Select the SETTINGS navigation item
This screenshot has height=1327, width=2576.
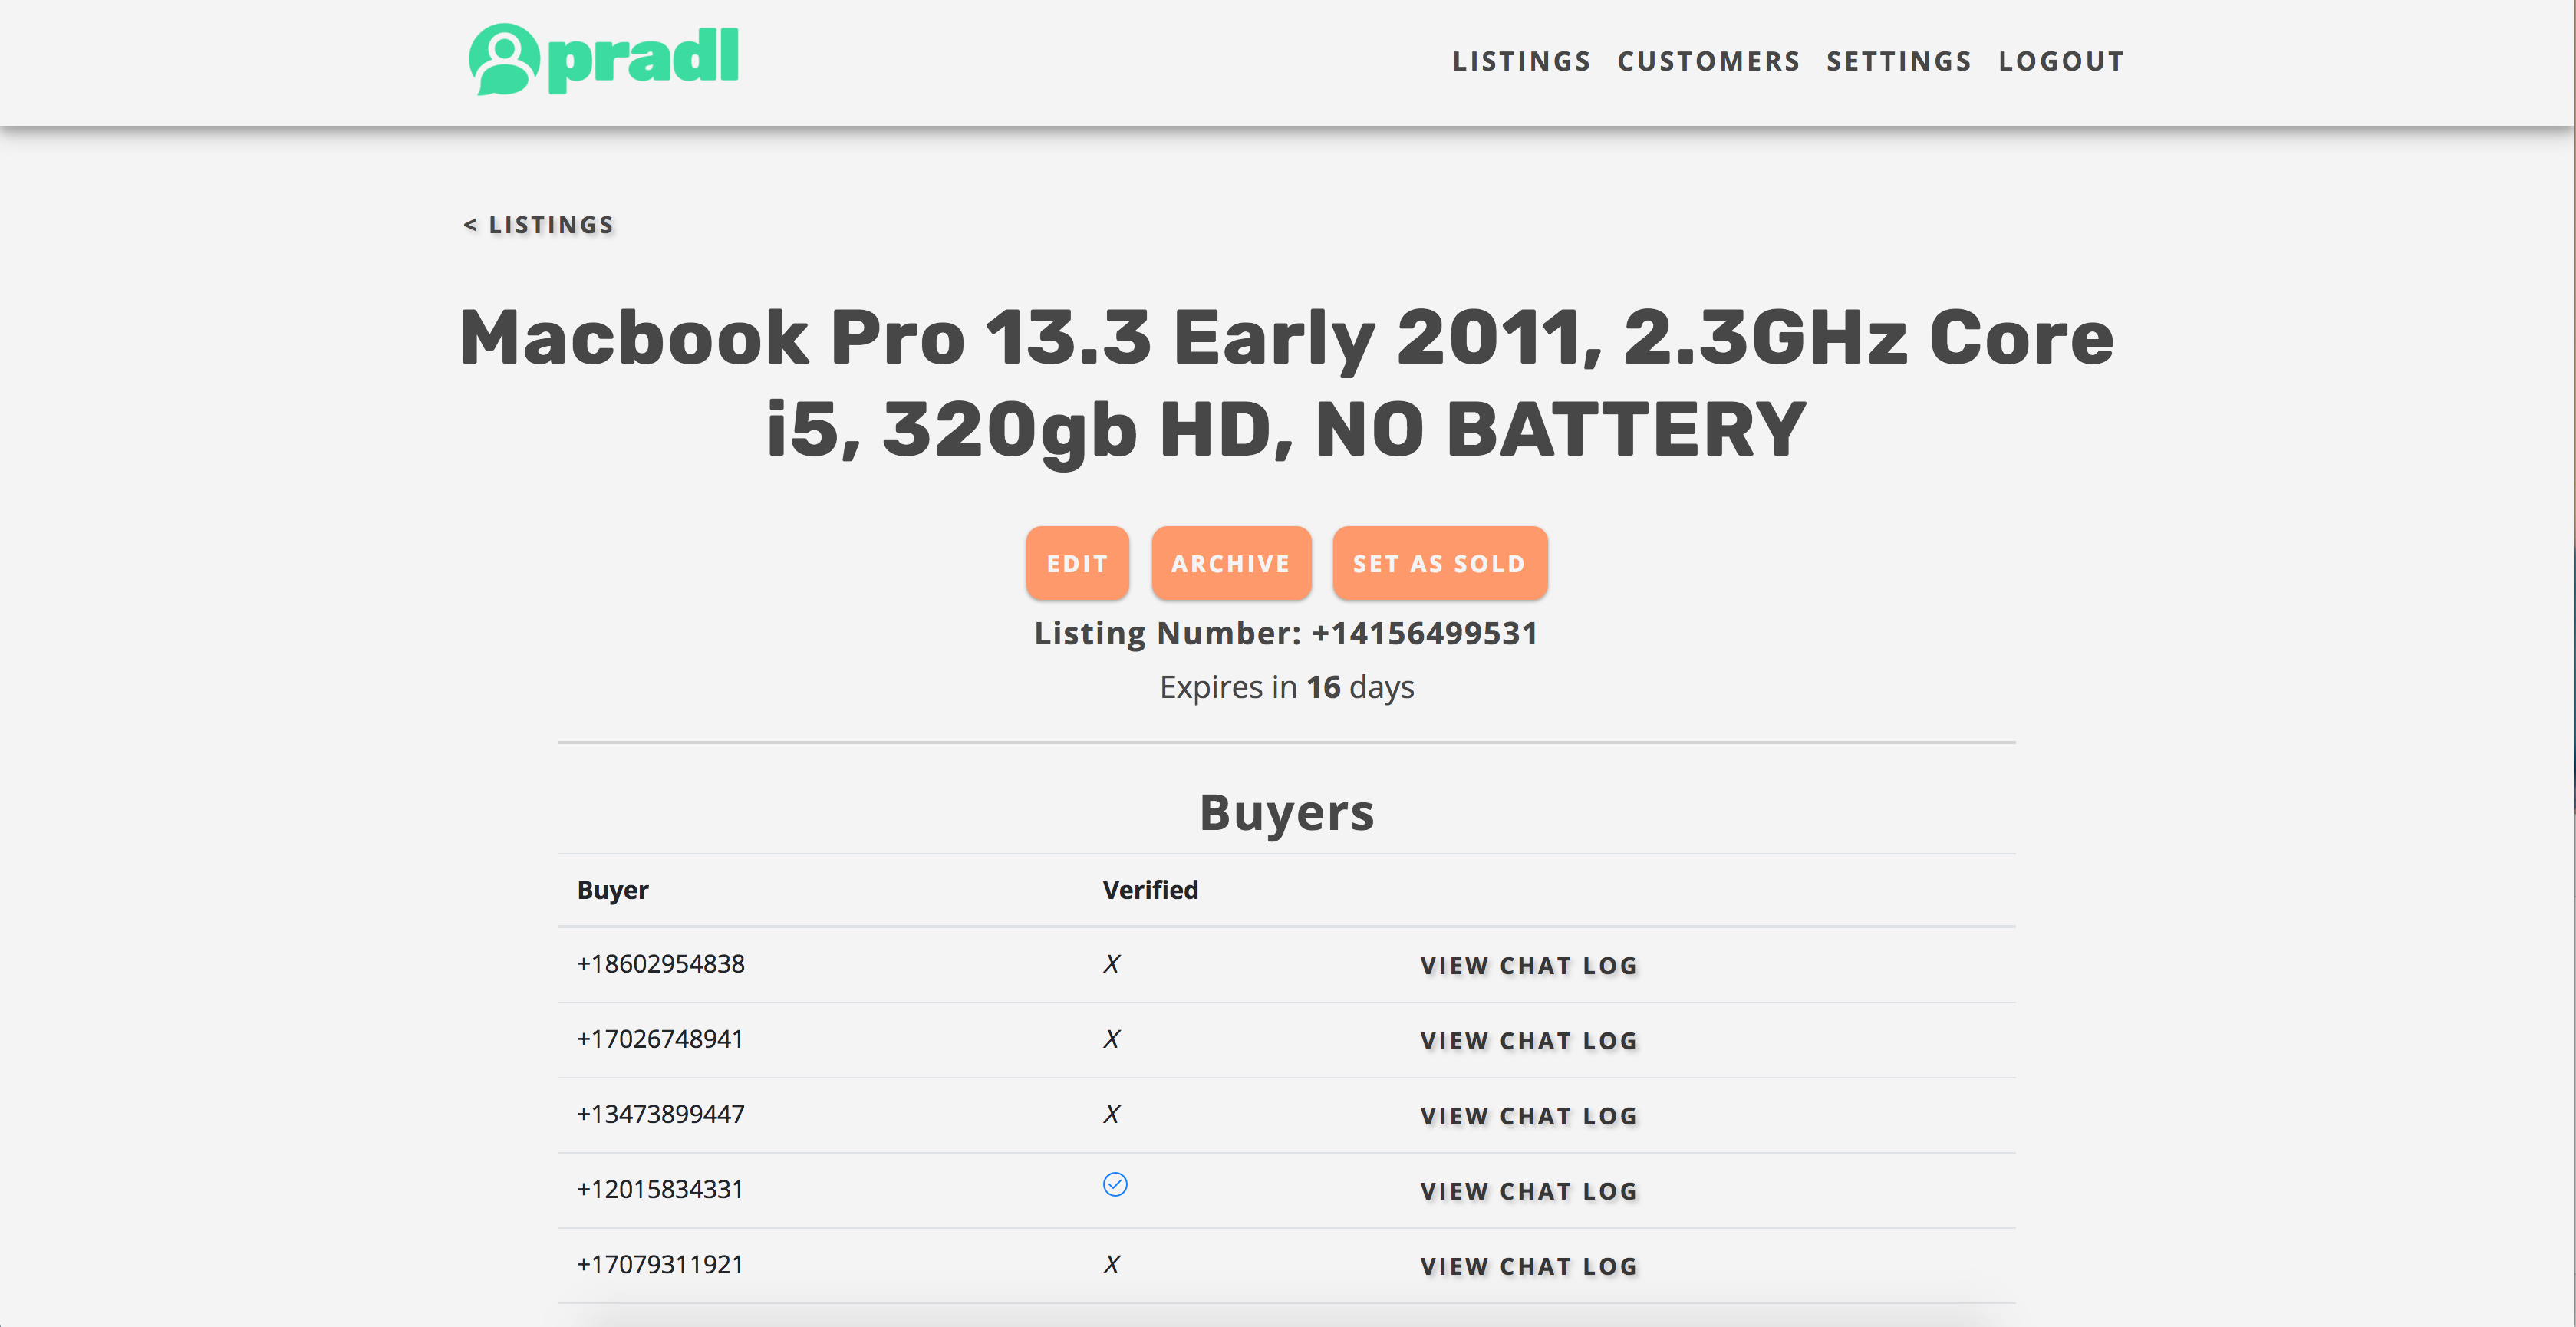1898,60
